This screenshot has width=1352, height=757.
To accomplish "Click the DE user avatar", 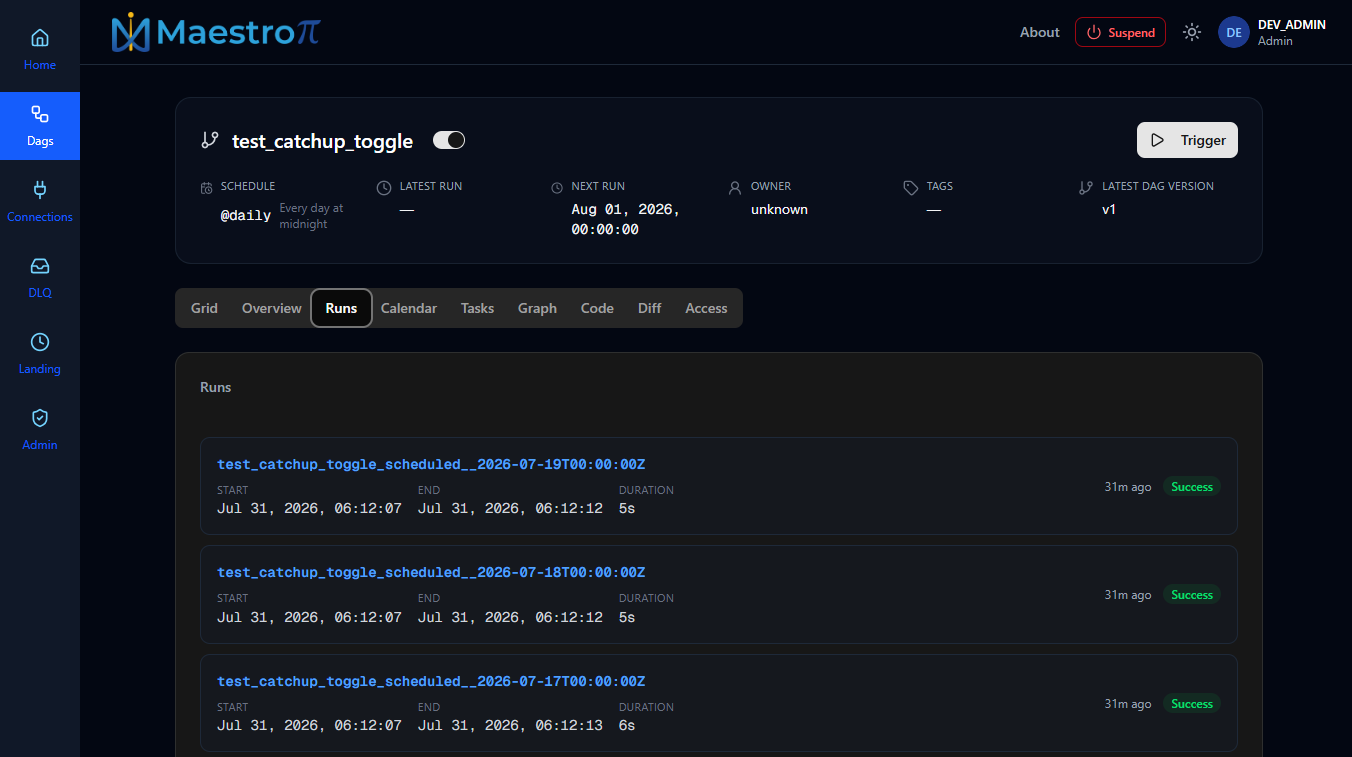I will (x=1234, y=32).
